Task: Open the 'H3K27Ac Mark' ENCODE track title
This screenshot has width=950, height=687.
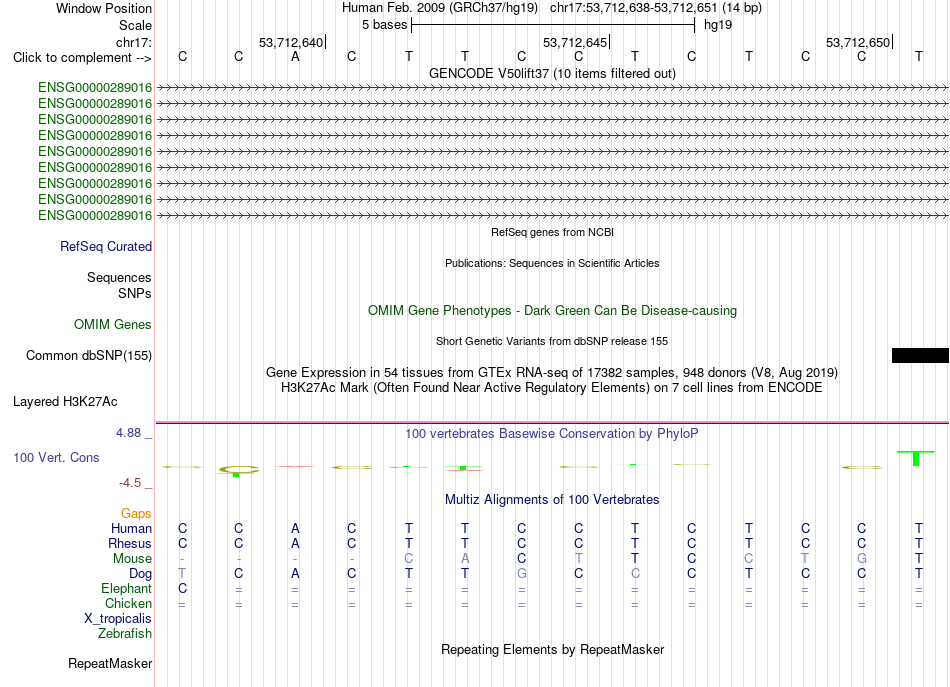Action: (x=552, y=387)
